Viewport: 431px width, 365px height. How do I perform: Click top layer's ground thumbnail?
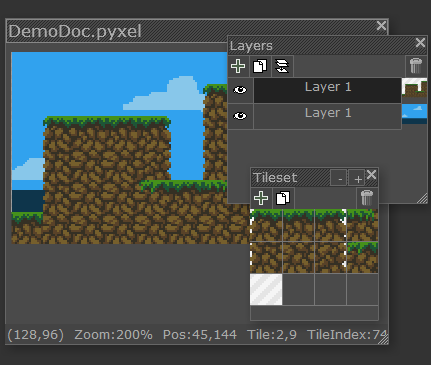point(414,88)
